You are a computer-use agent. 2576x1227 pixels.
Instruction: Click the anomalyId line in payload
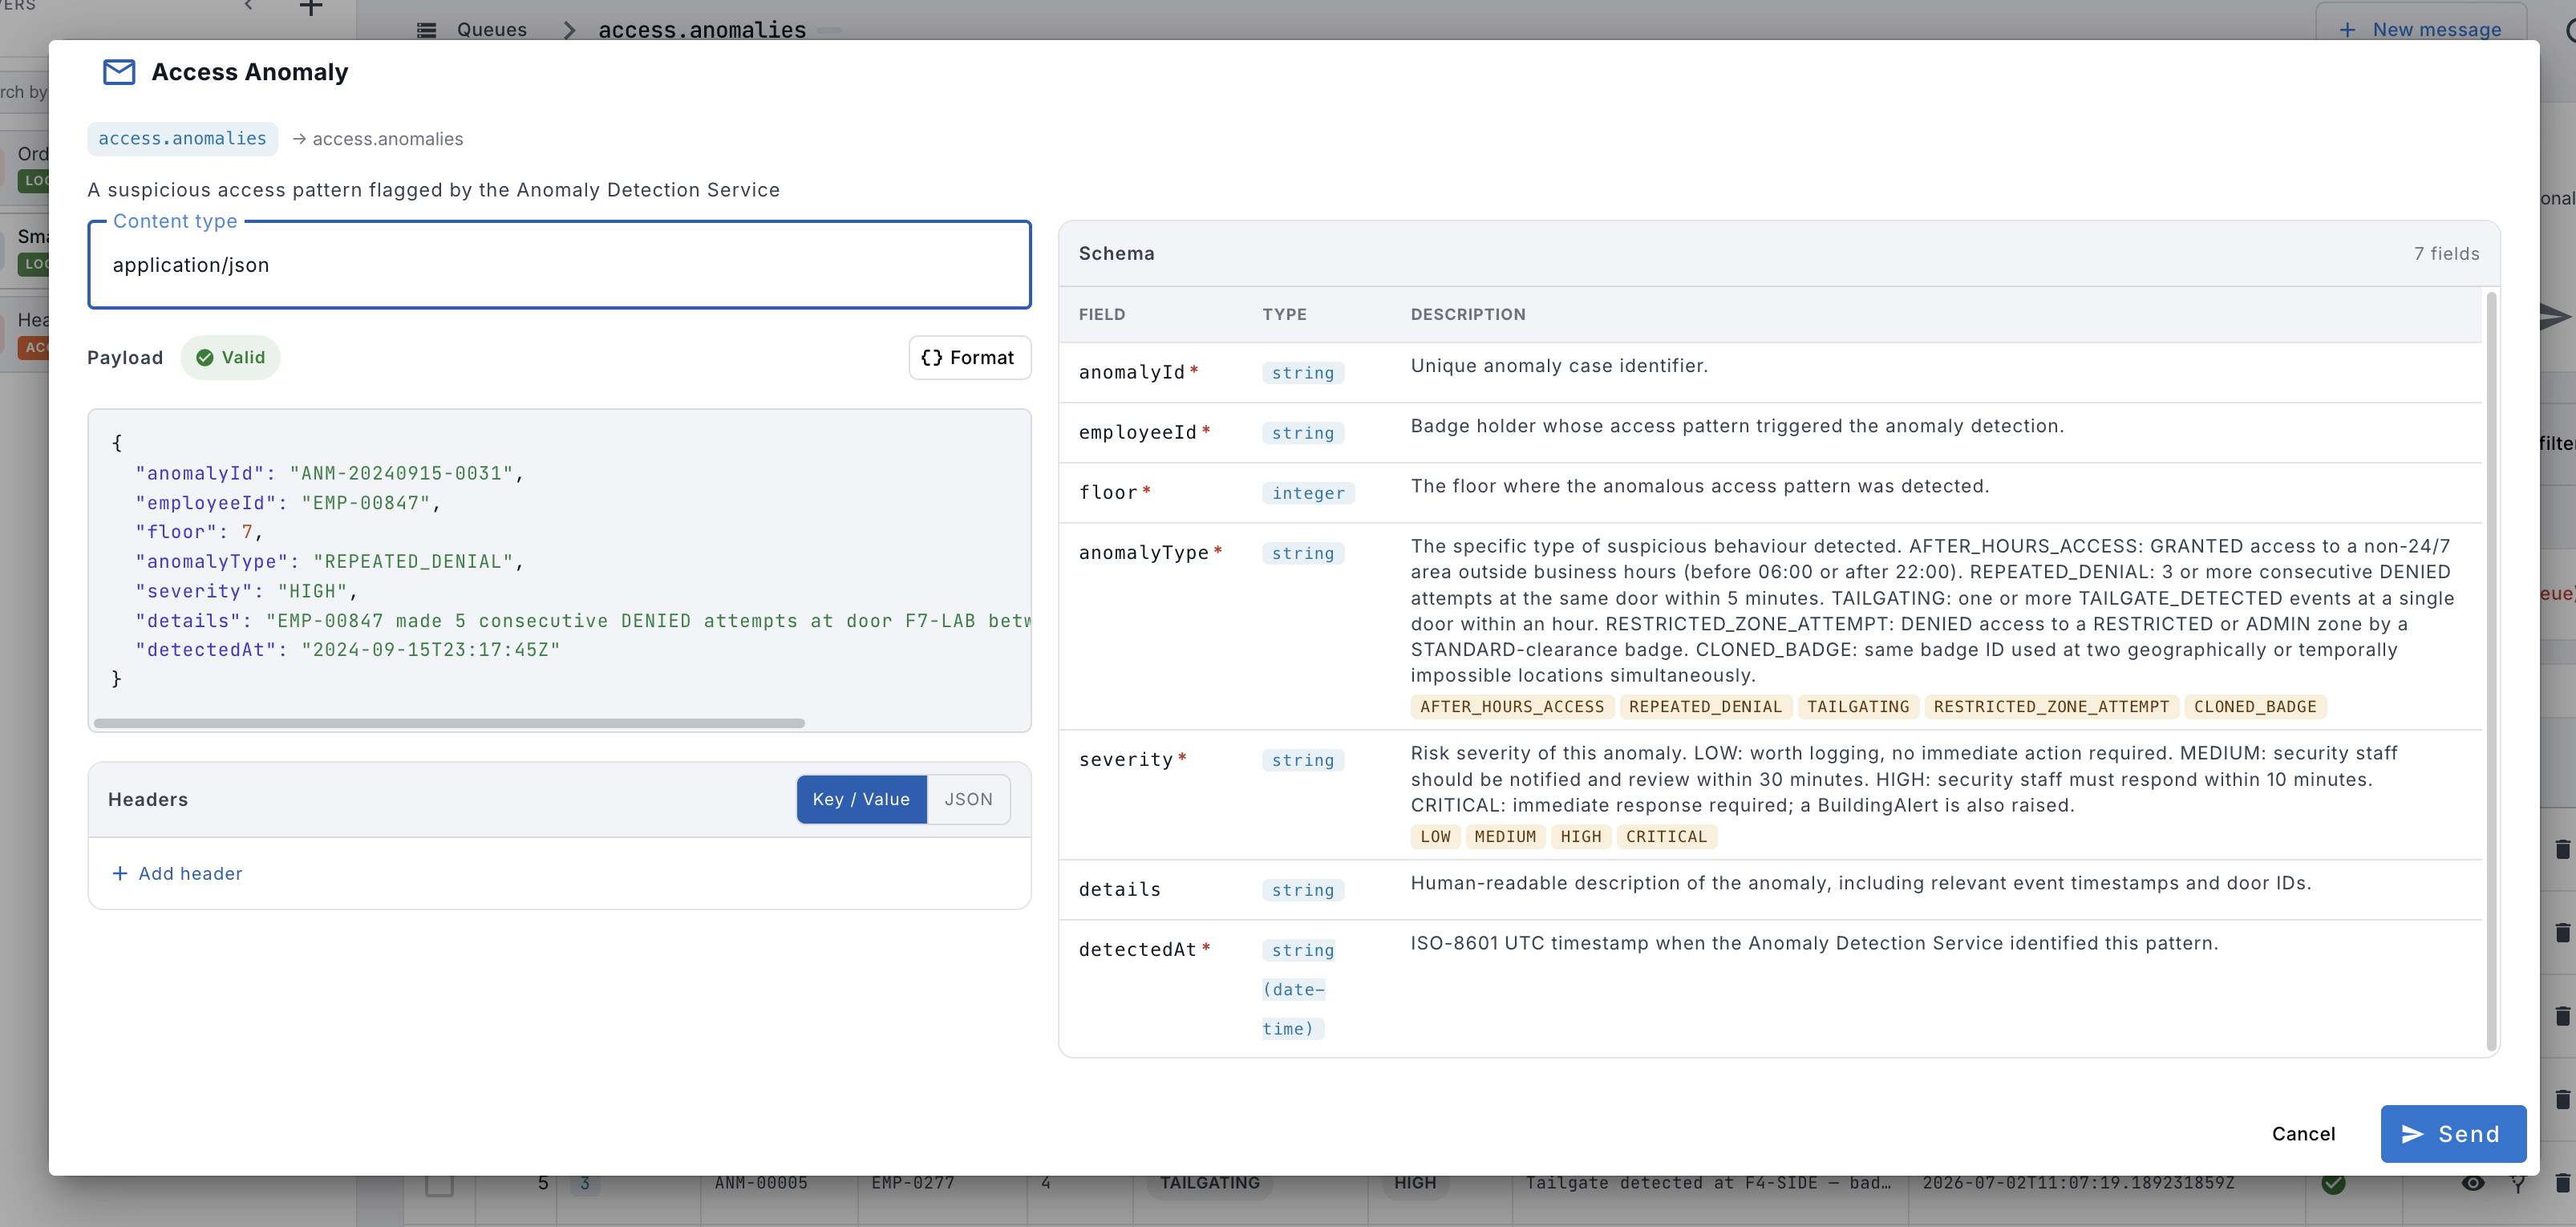[x=330, y=473]
